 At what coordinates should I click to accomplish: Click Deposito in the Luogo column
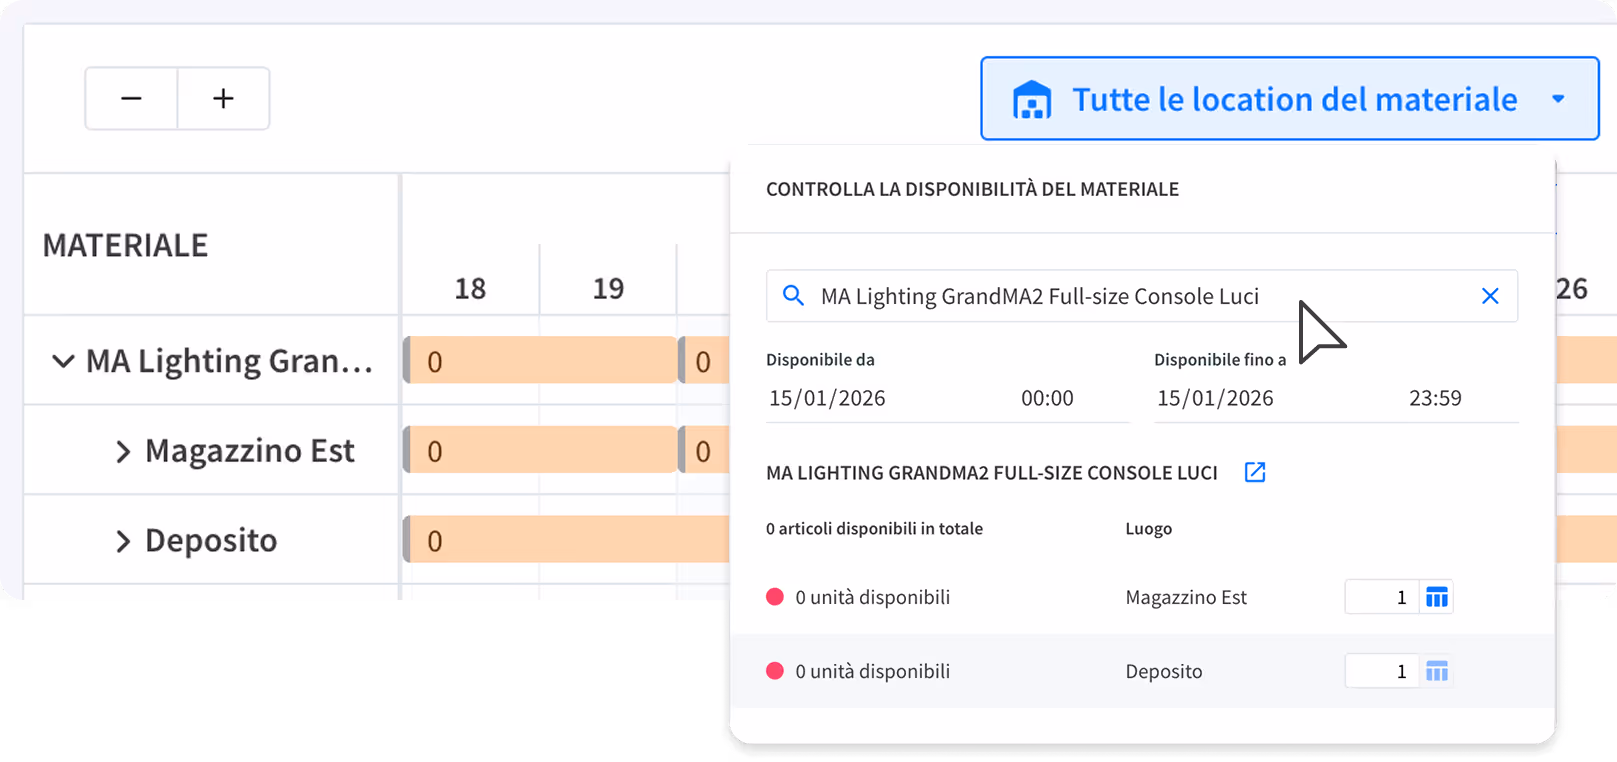[x=1164, y=671]
